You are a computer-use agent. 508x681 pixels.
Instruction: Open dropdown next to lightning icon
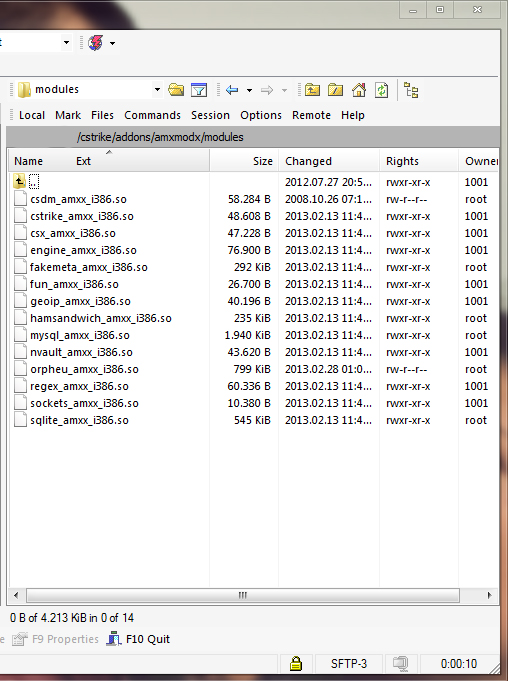coord(112,43)
